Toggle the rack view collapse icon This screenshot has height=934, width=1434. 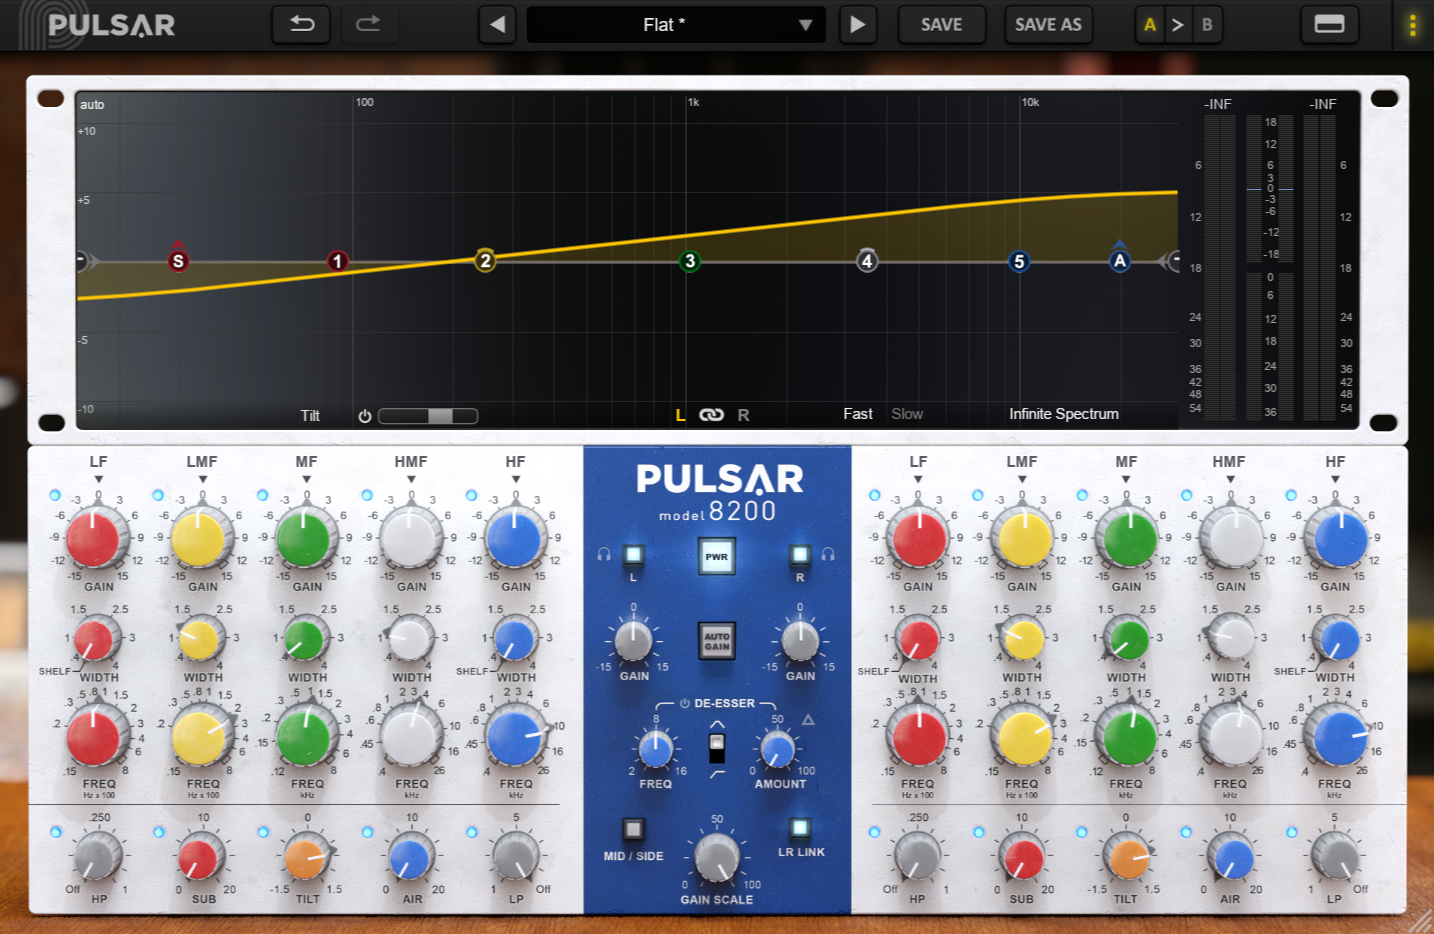[x=1329, y=24]
